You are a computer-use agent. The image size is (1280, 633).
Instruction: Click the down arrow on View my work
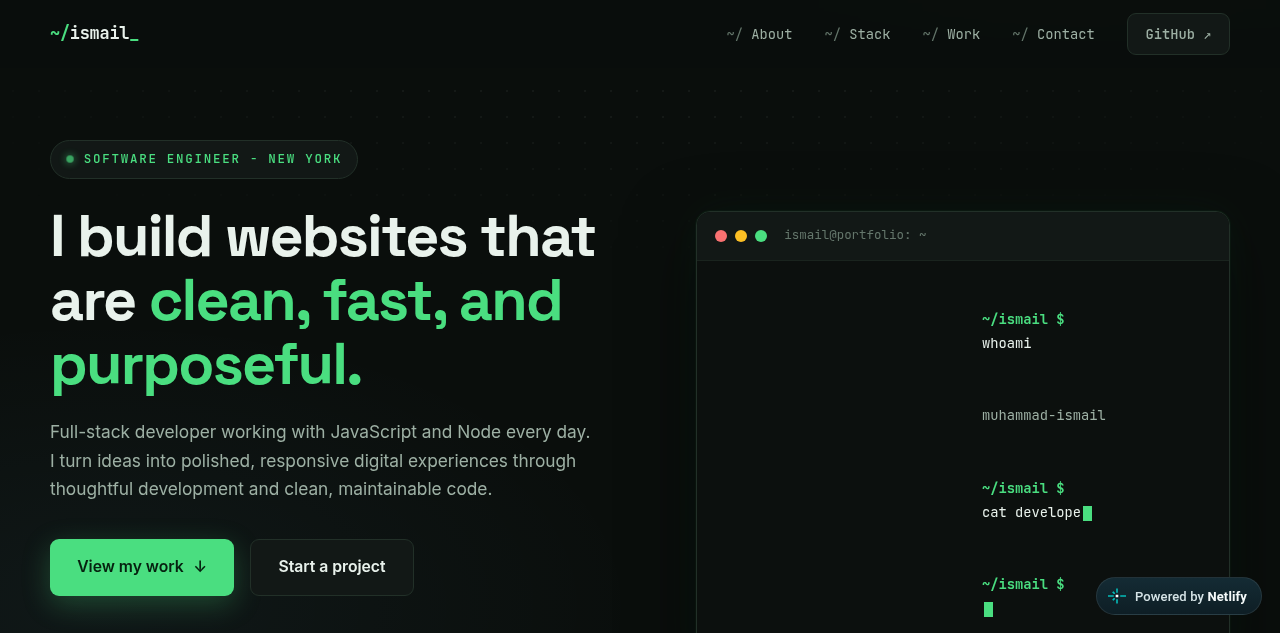(x=200, y=567)
